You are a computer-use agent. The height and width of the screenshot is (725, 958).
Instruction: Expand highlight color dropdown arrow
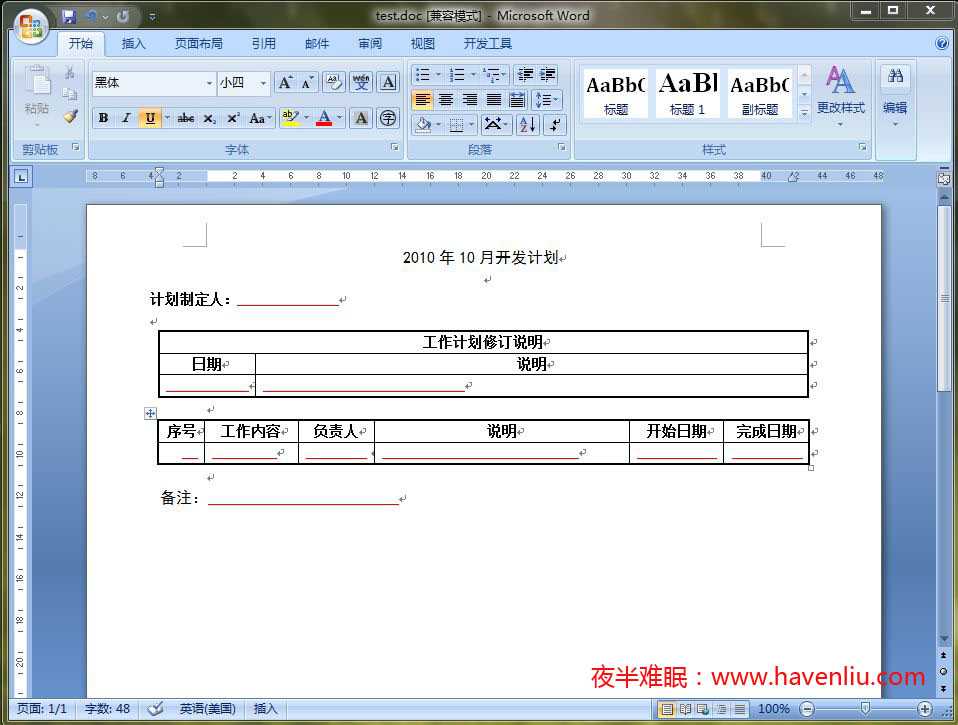(307, 118)
